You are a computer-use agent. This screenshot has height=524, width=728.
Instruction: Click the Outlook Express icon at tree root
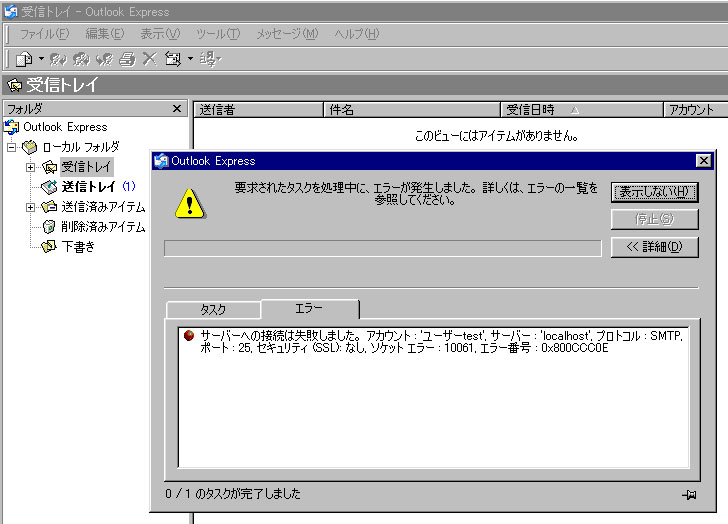[12, 127]
